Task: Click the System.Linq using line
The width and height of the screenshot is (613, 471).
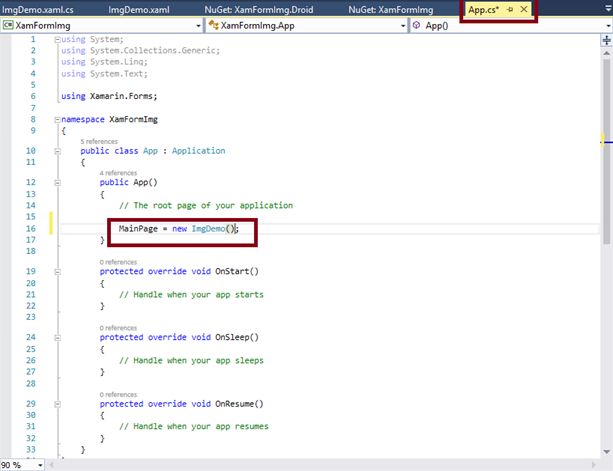Action: [x=104, y=62]
